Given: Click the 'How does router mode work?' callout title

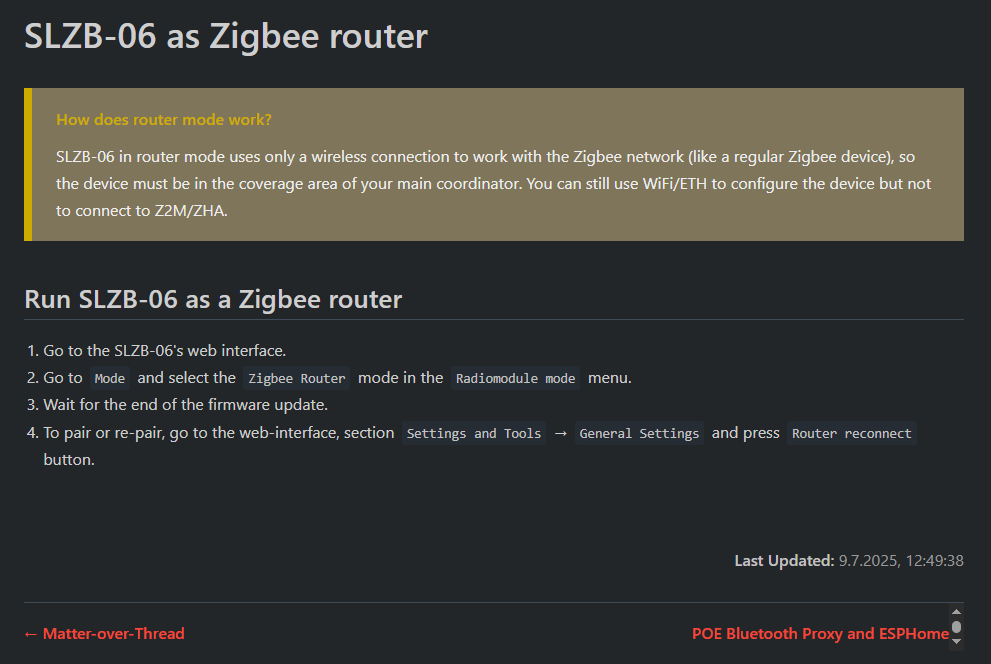Looking at the screenshot, I should [x=164, y=119].
